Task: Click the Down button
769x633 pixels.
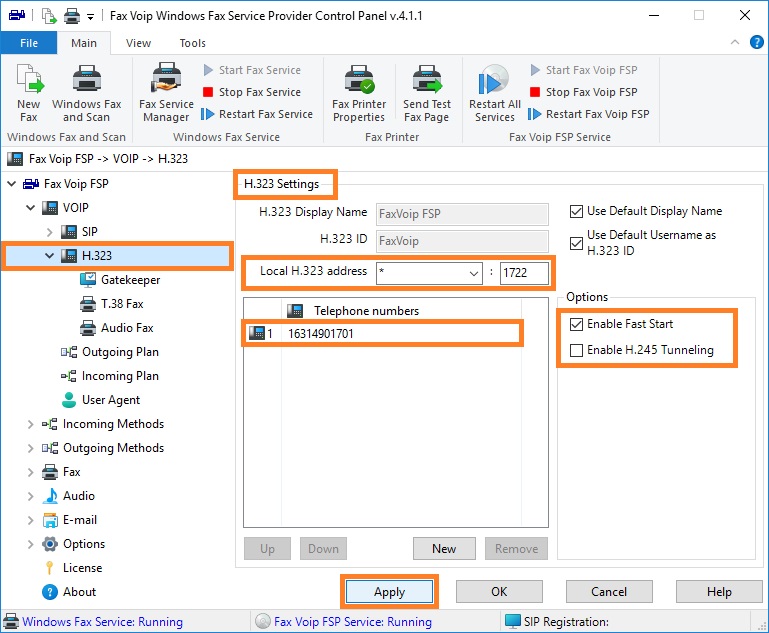Action: (x=323, y=549)
